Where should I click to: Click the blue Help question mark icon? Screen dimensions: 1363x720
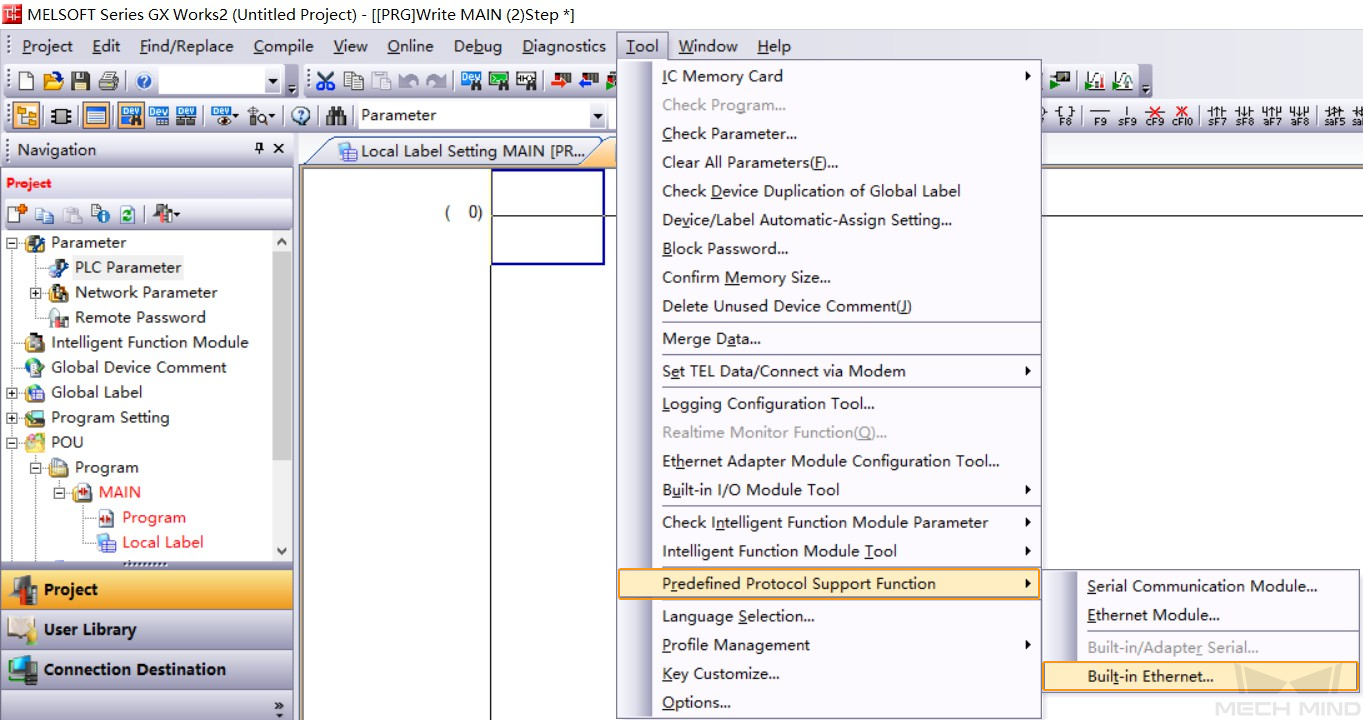pos(144,81)
